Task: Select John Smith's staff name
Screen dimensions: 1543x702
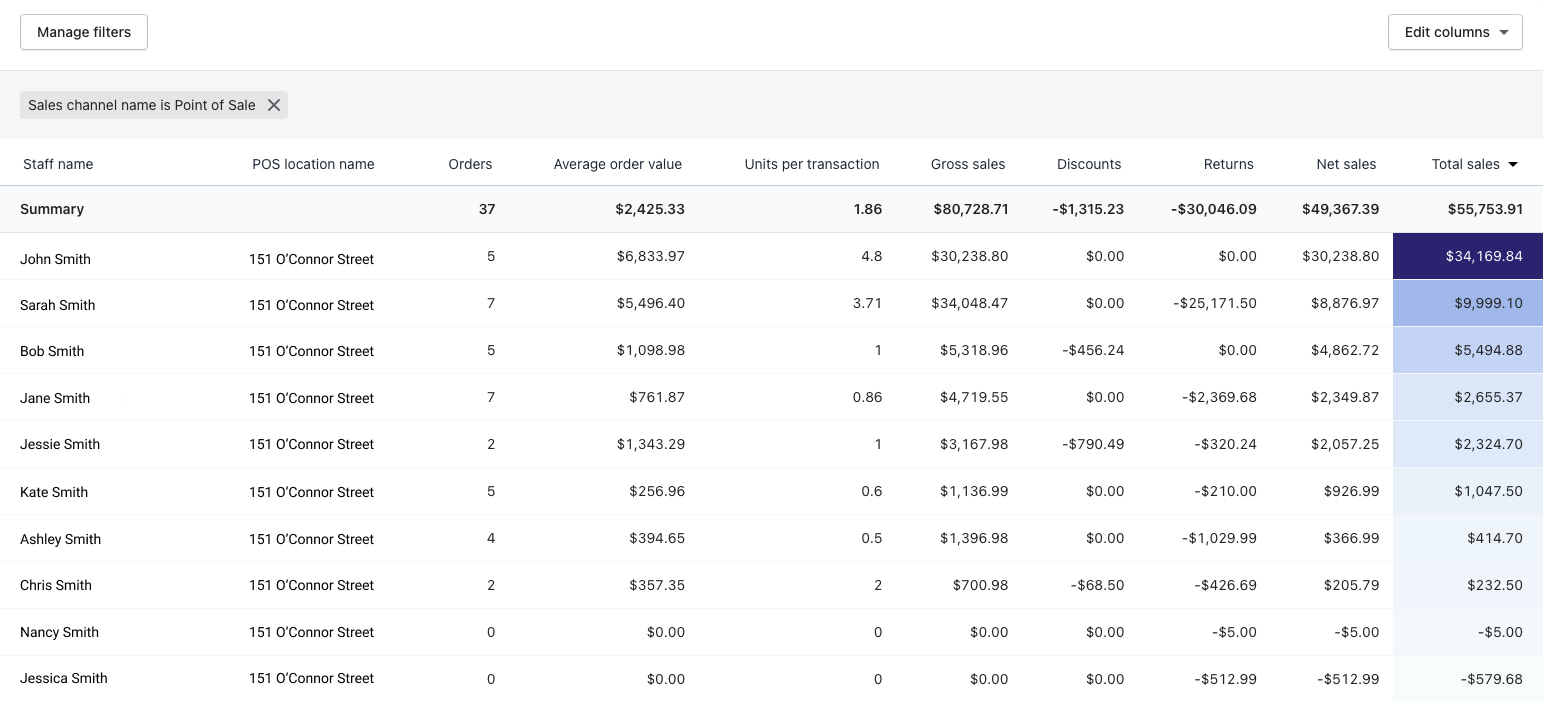Action: 55,258
